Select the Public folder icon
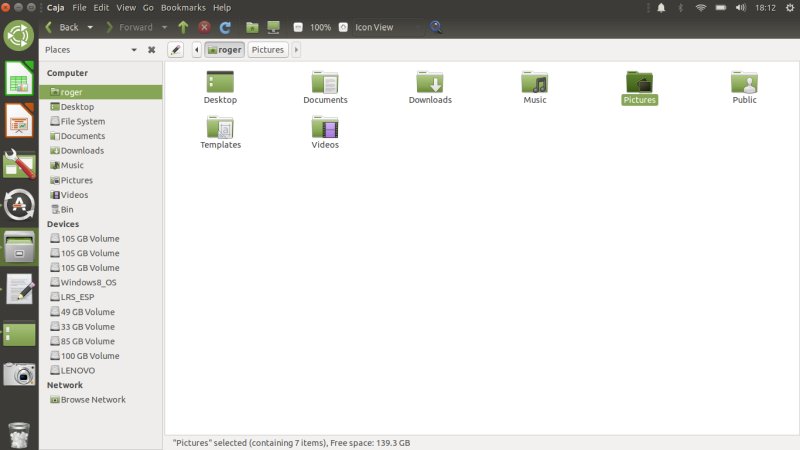This screenshot has width=800, height=450. (x=744, y=87)
